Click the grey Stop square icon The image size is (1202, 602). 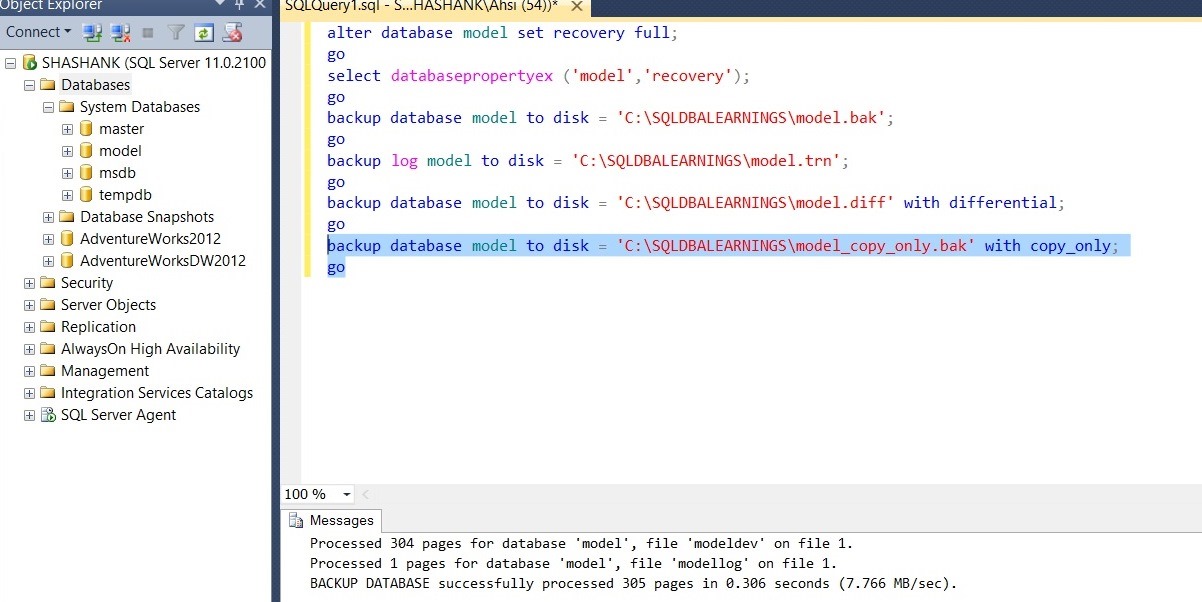(x=148, y=32)
